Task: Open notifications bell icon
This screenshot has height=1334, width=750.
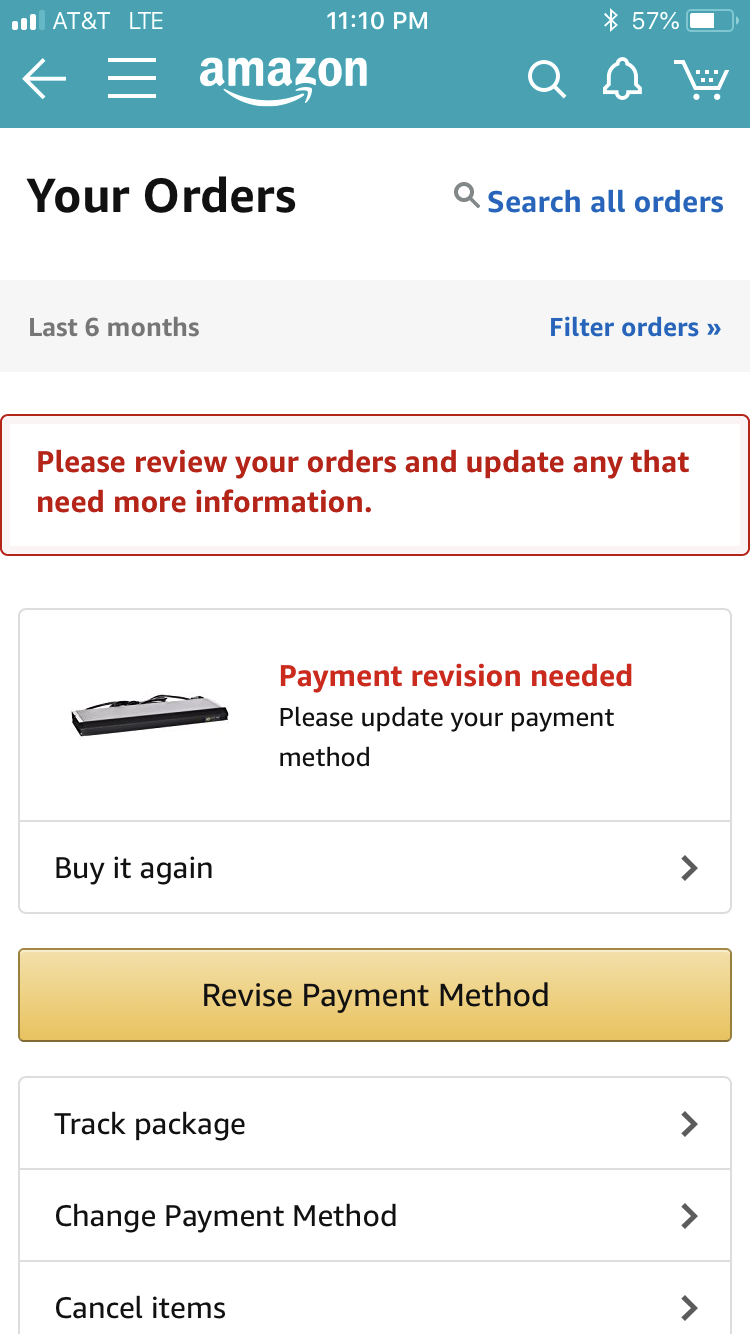Action: [621, 79]
